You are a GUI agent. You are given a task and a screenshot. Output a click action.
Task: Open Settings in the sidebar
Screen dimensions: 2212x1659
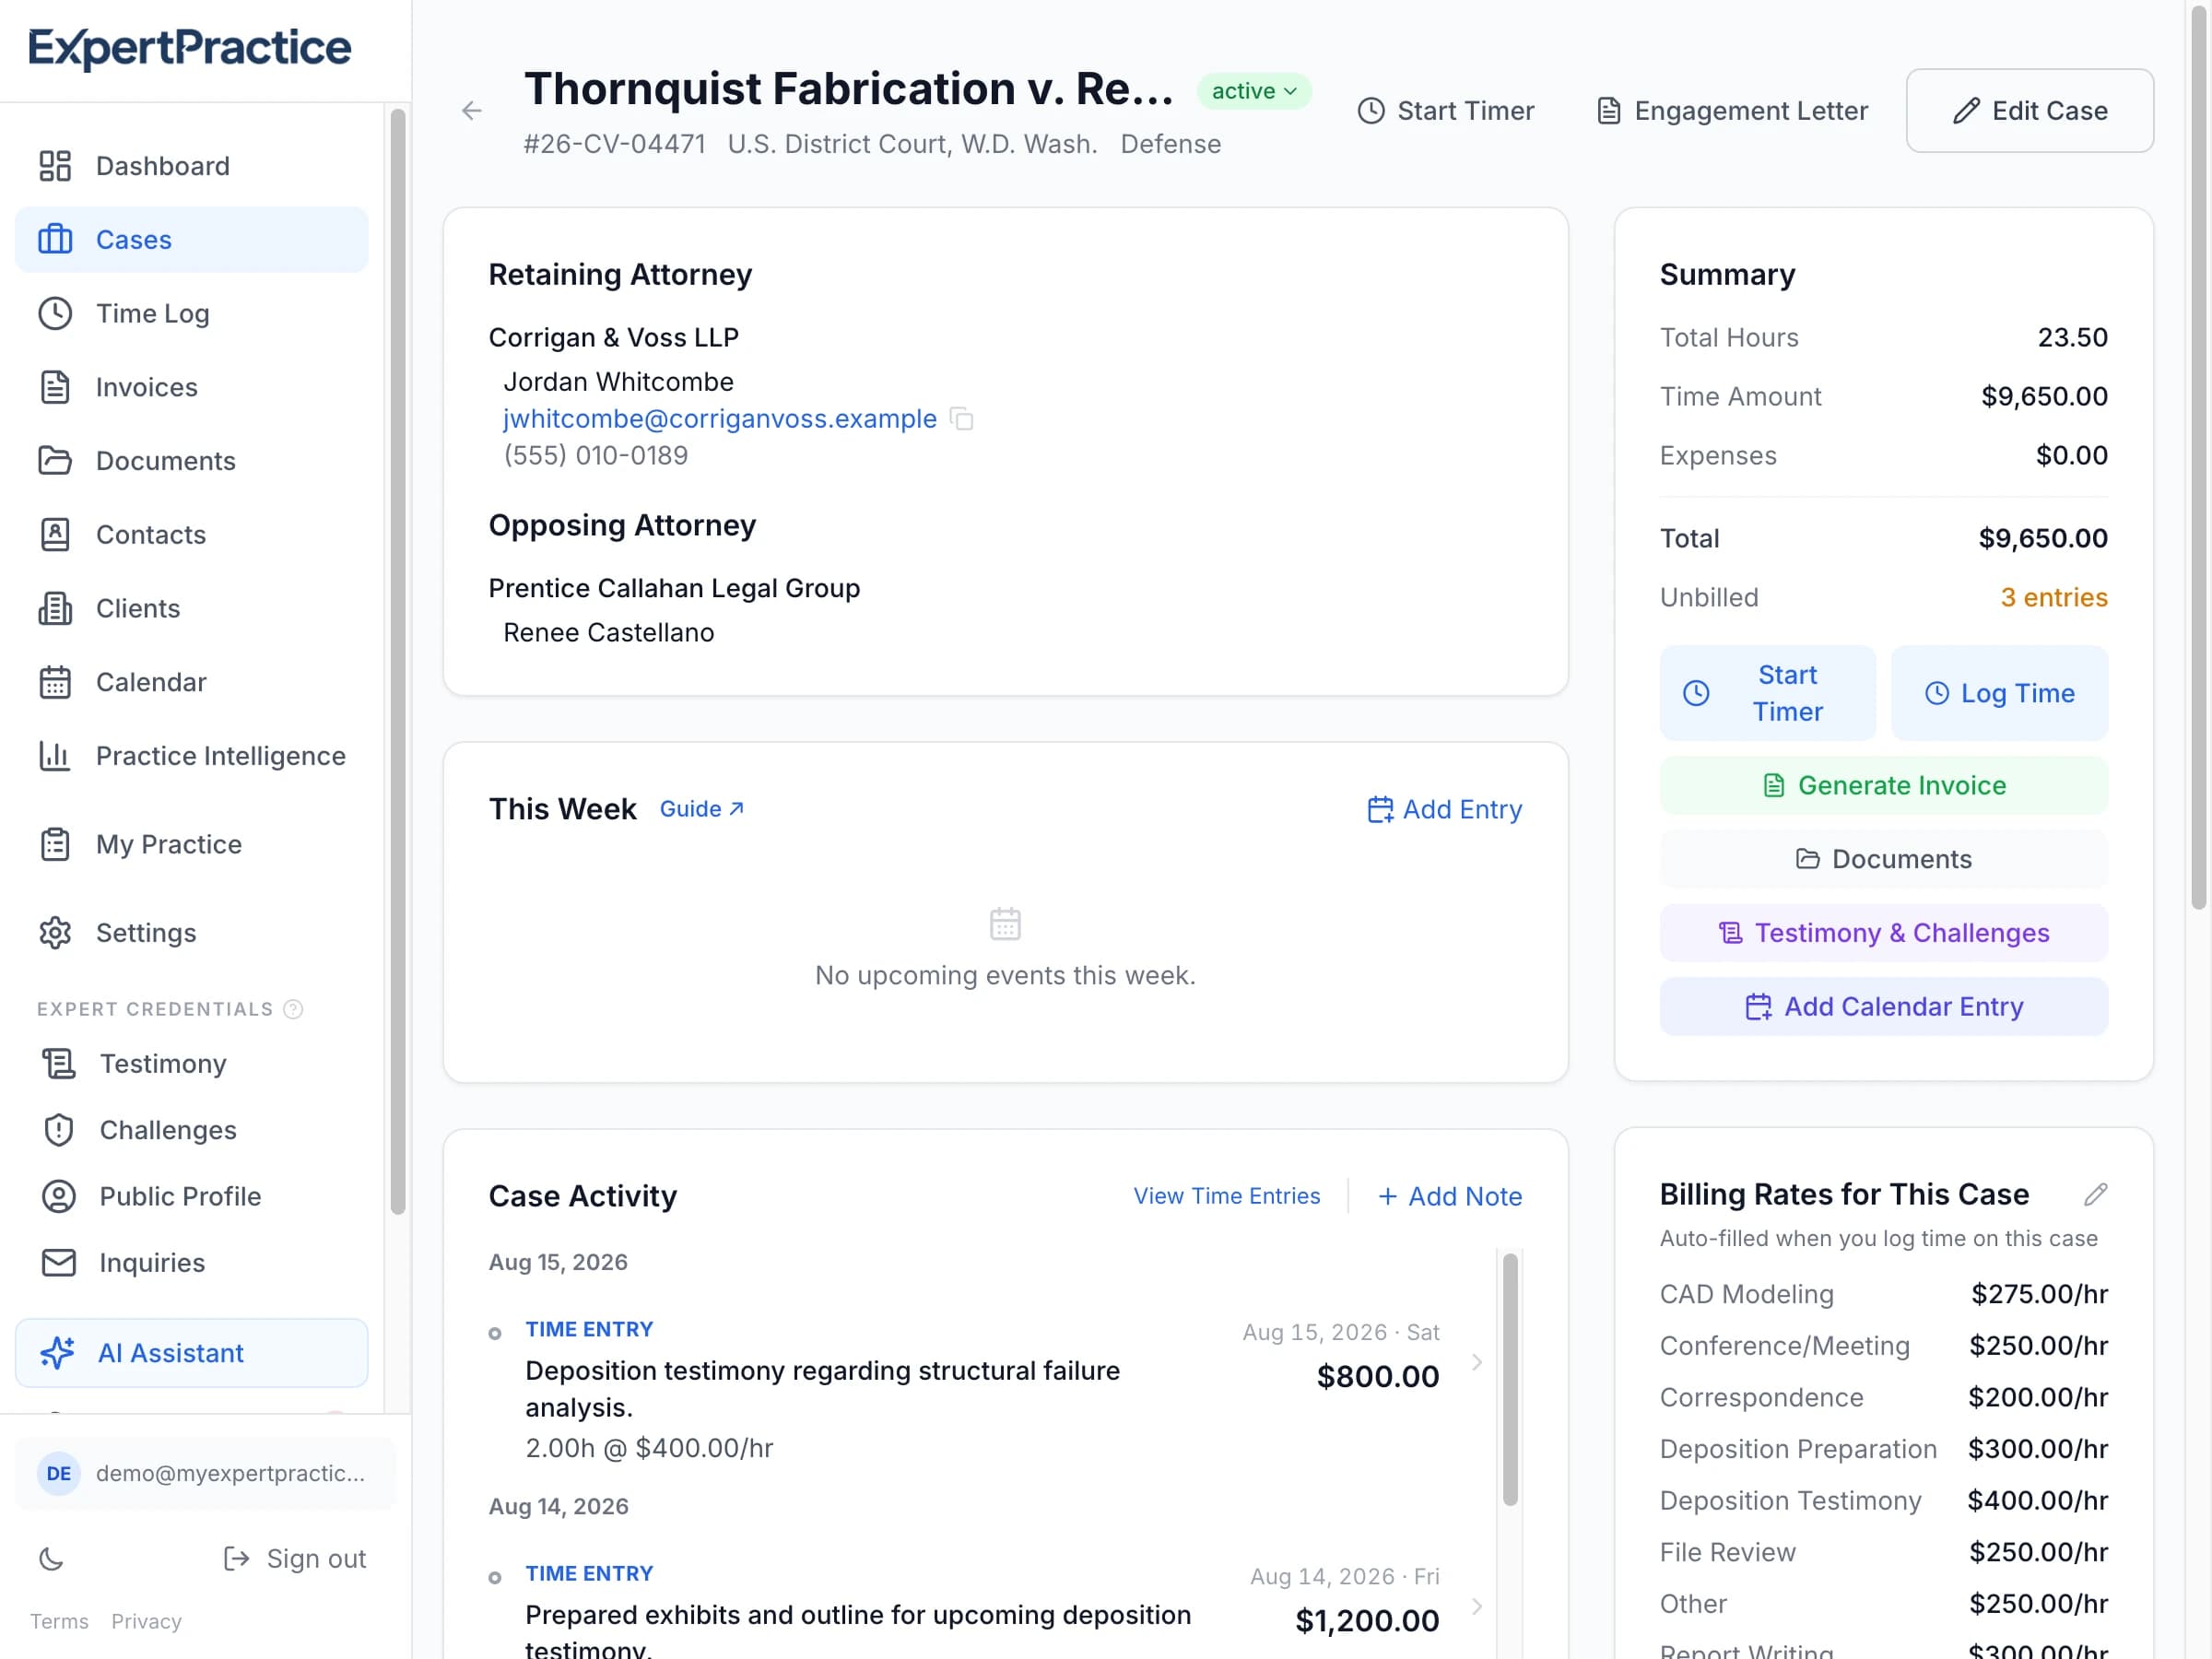coord(192,933)
